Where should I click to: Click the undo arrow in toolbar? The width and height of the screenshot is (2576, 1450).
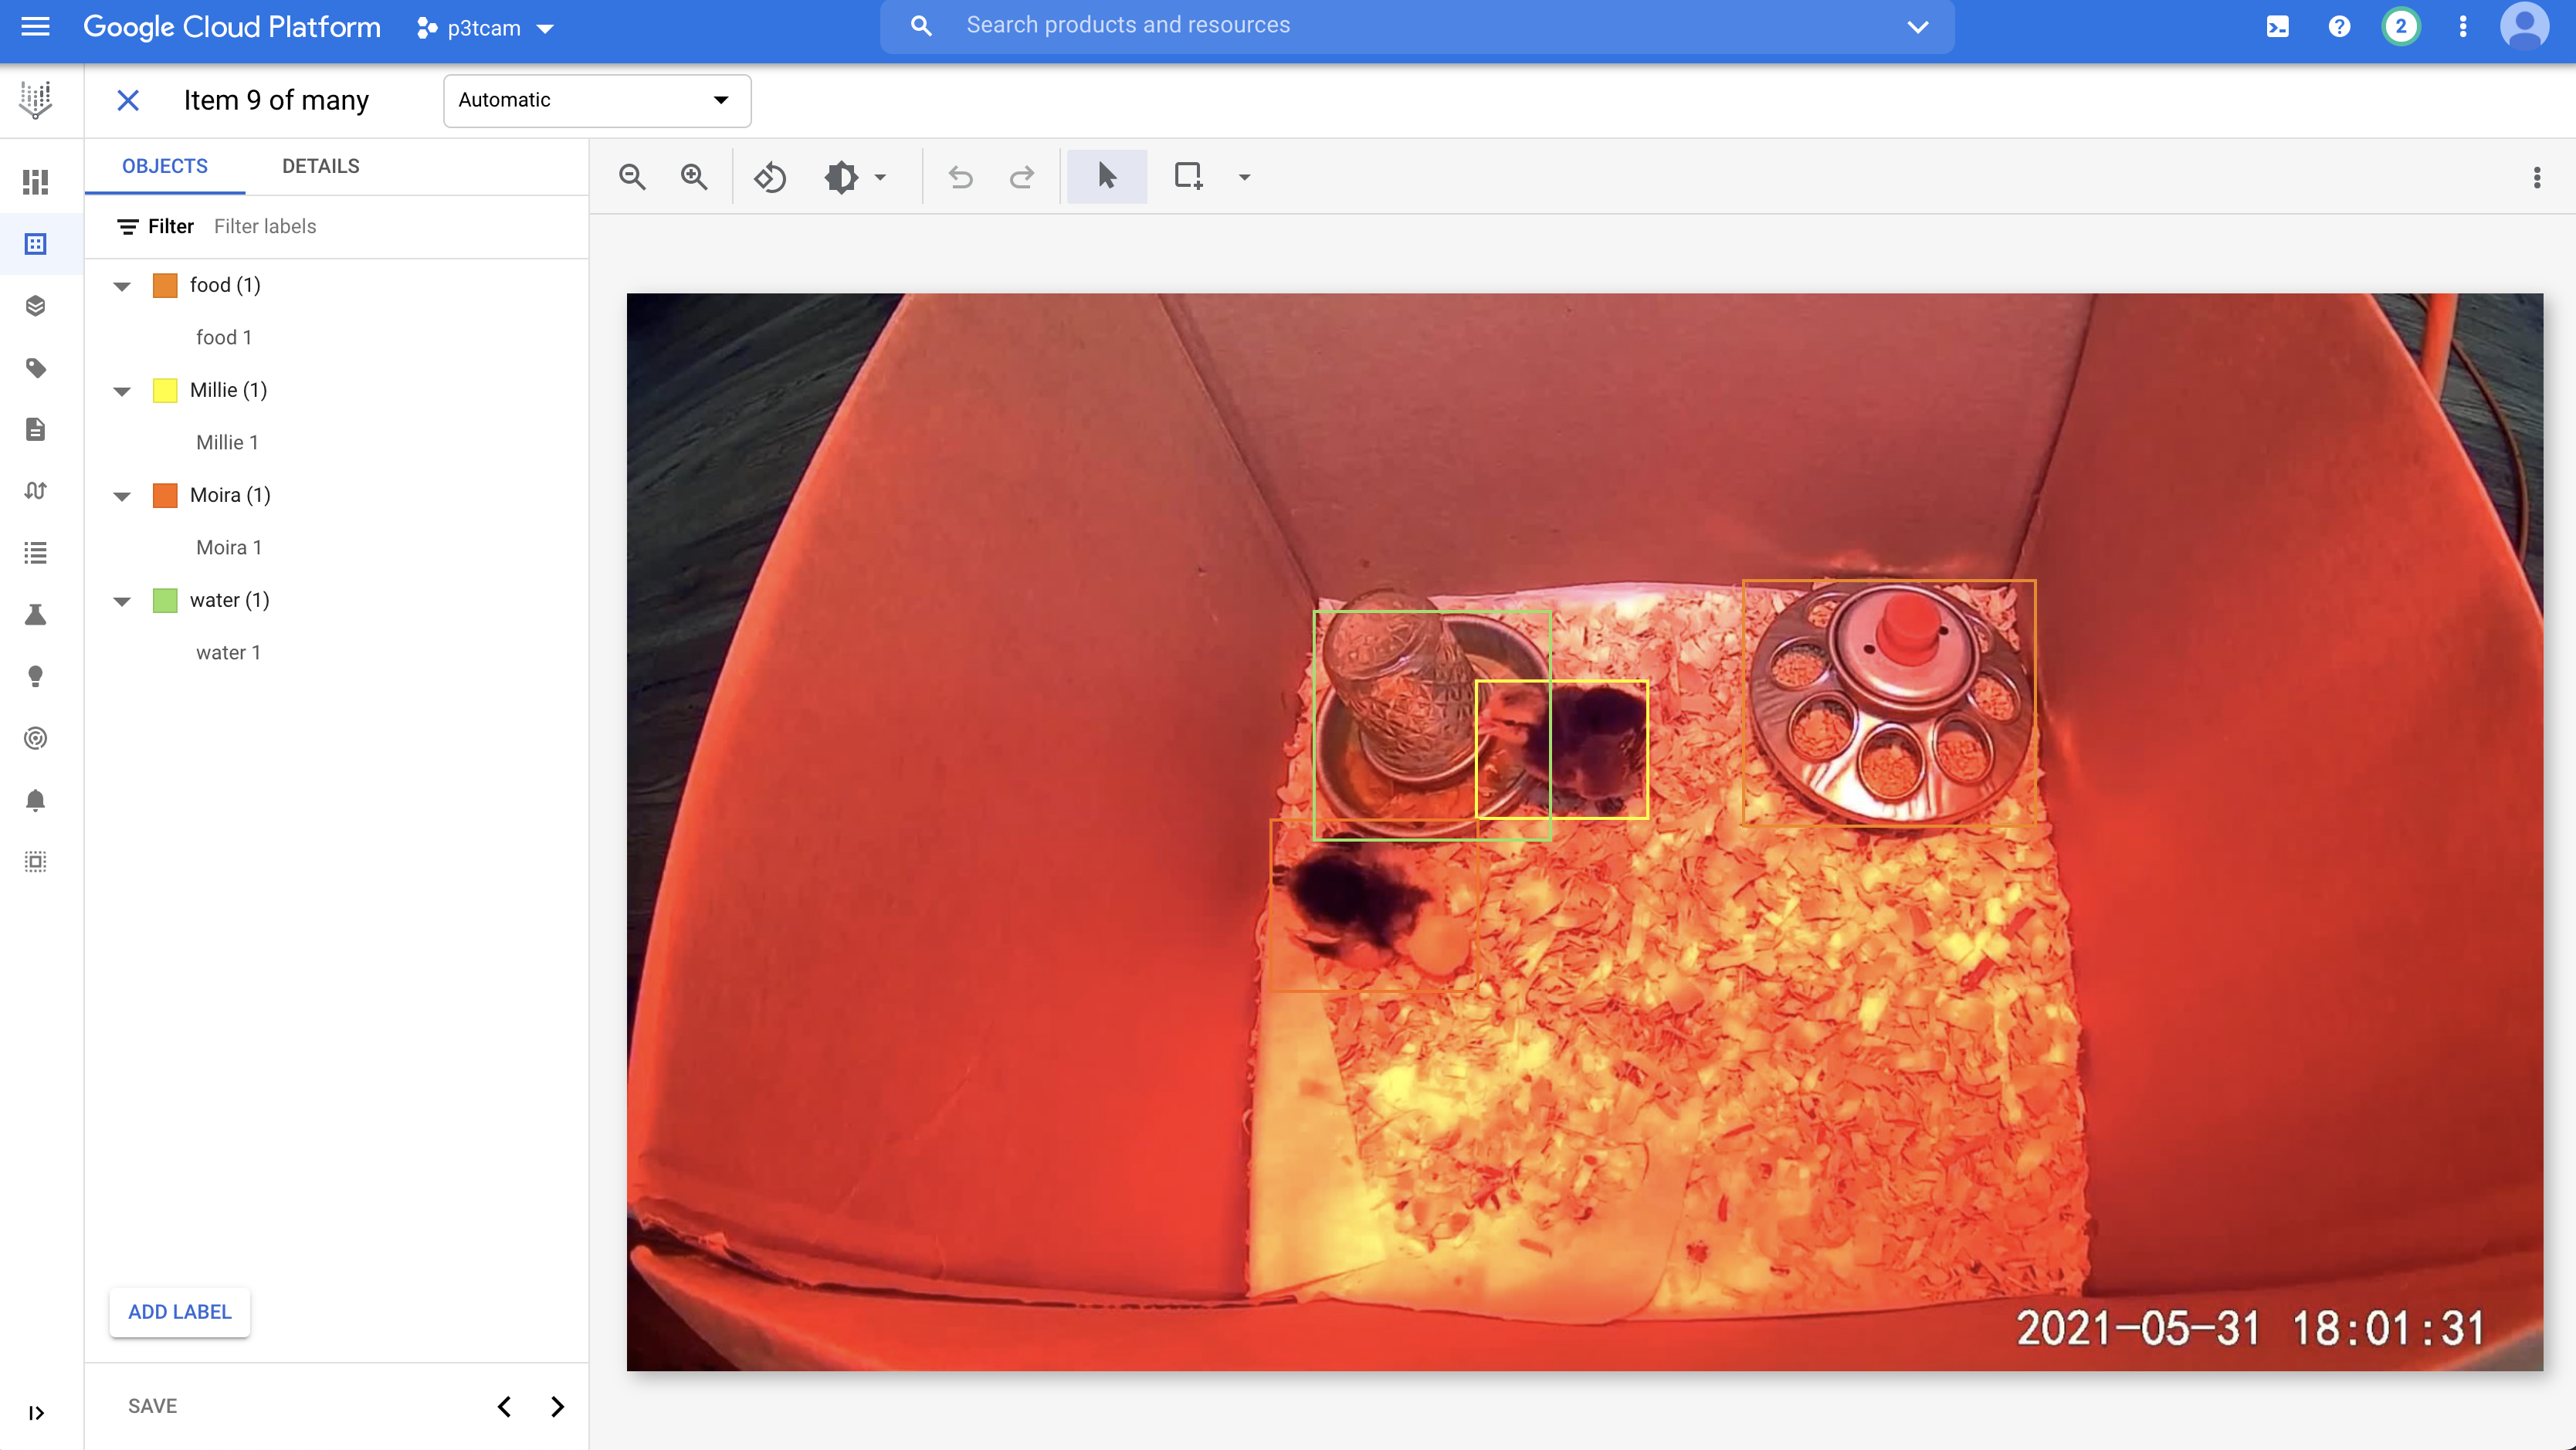960,177
